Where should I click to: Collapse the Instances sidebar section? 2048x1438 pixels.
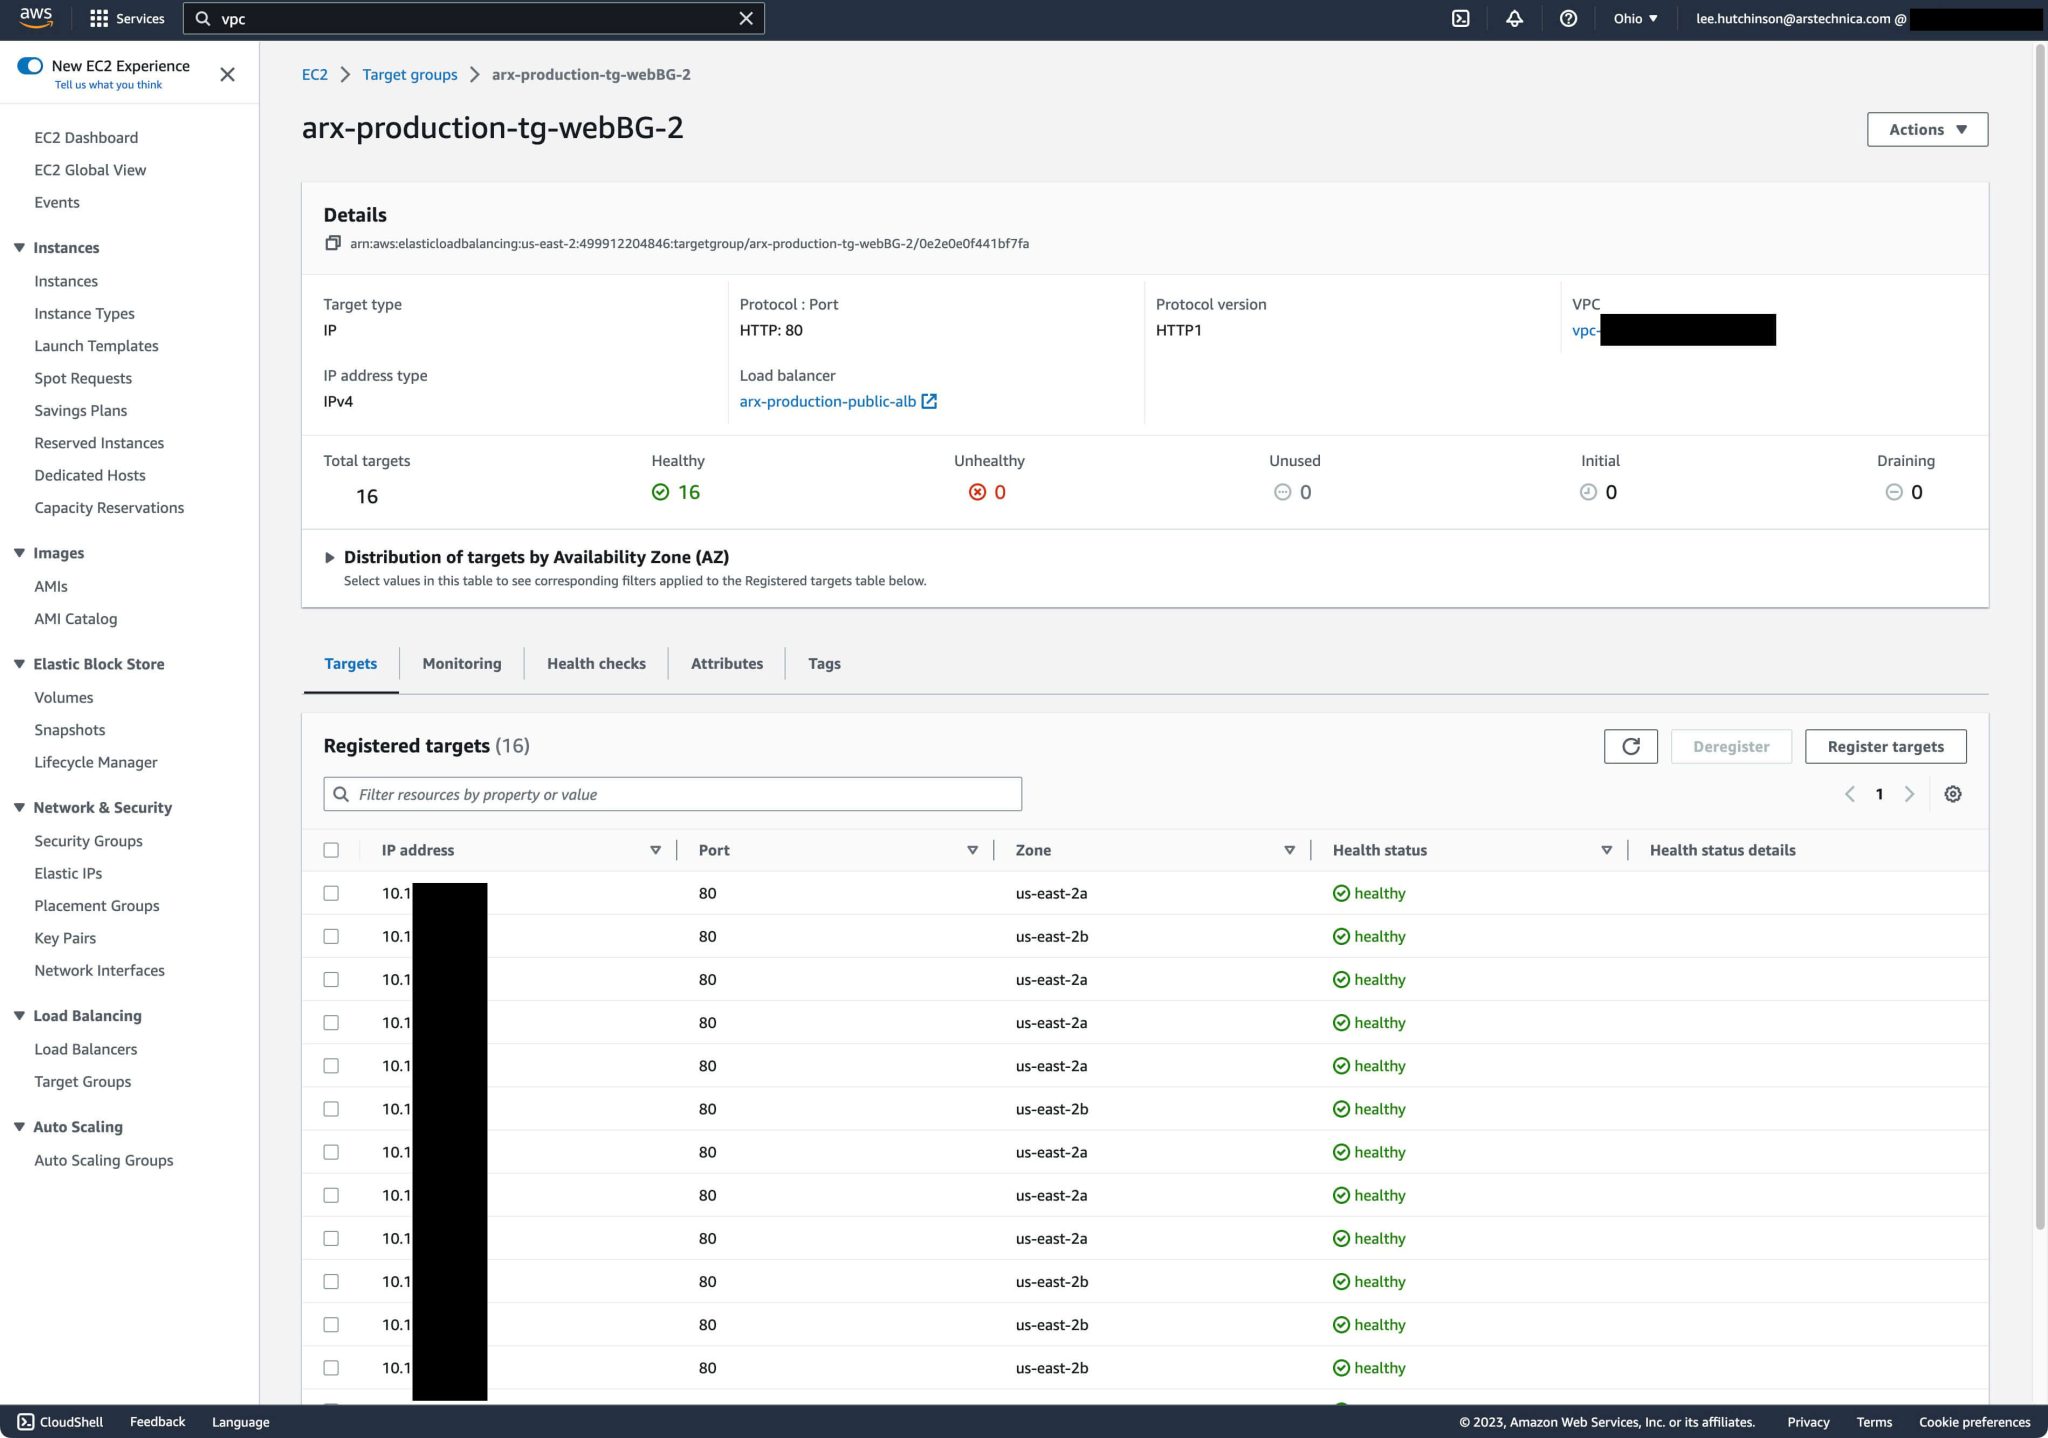(19, 247)
